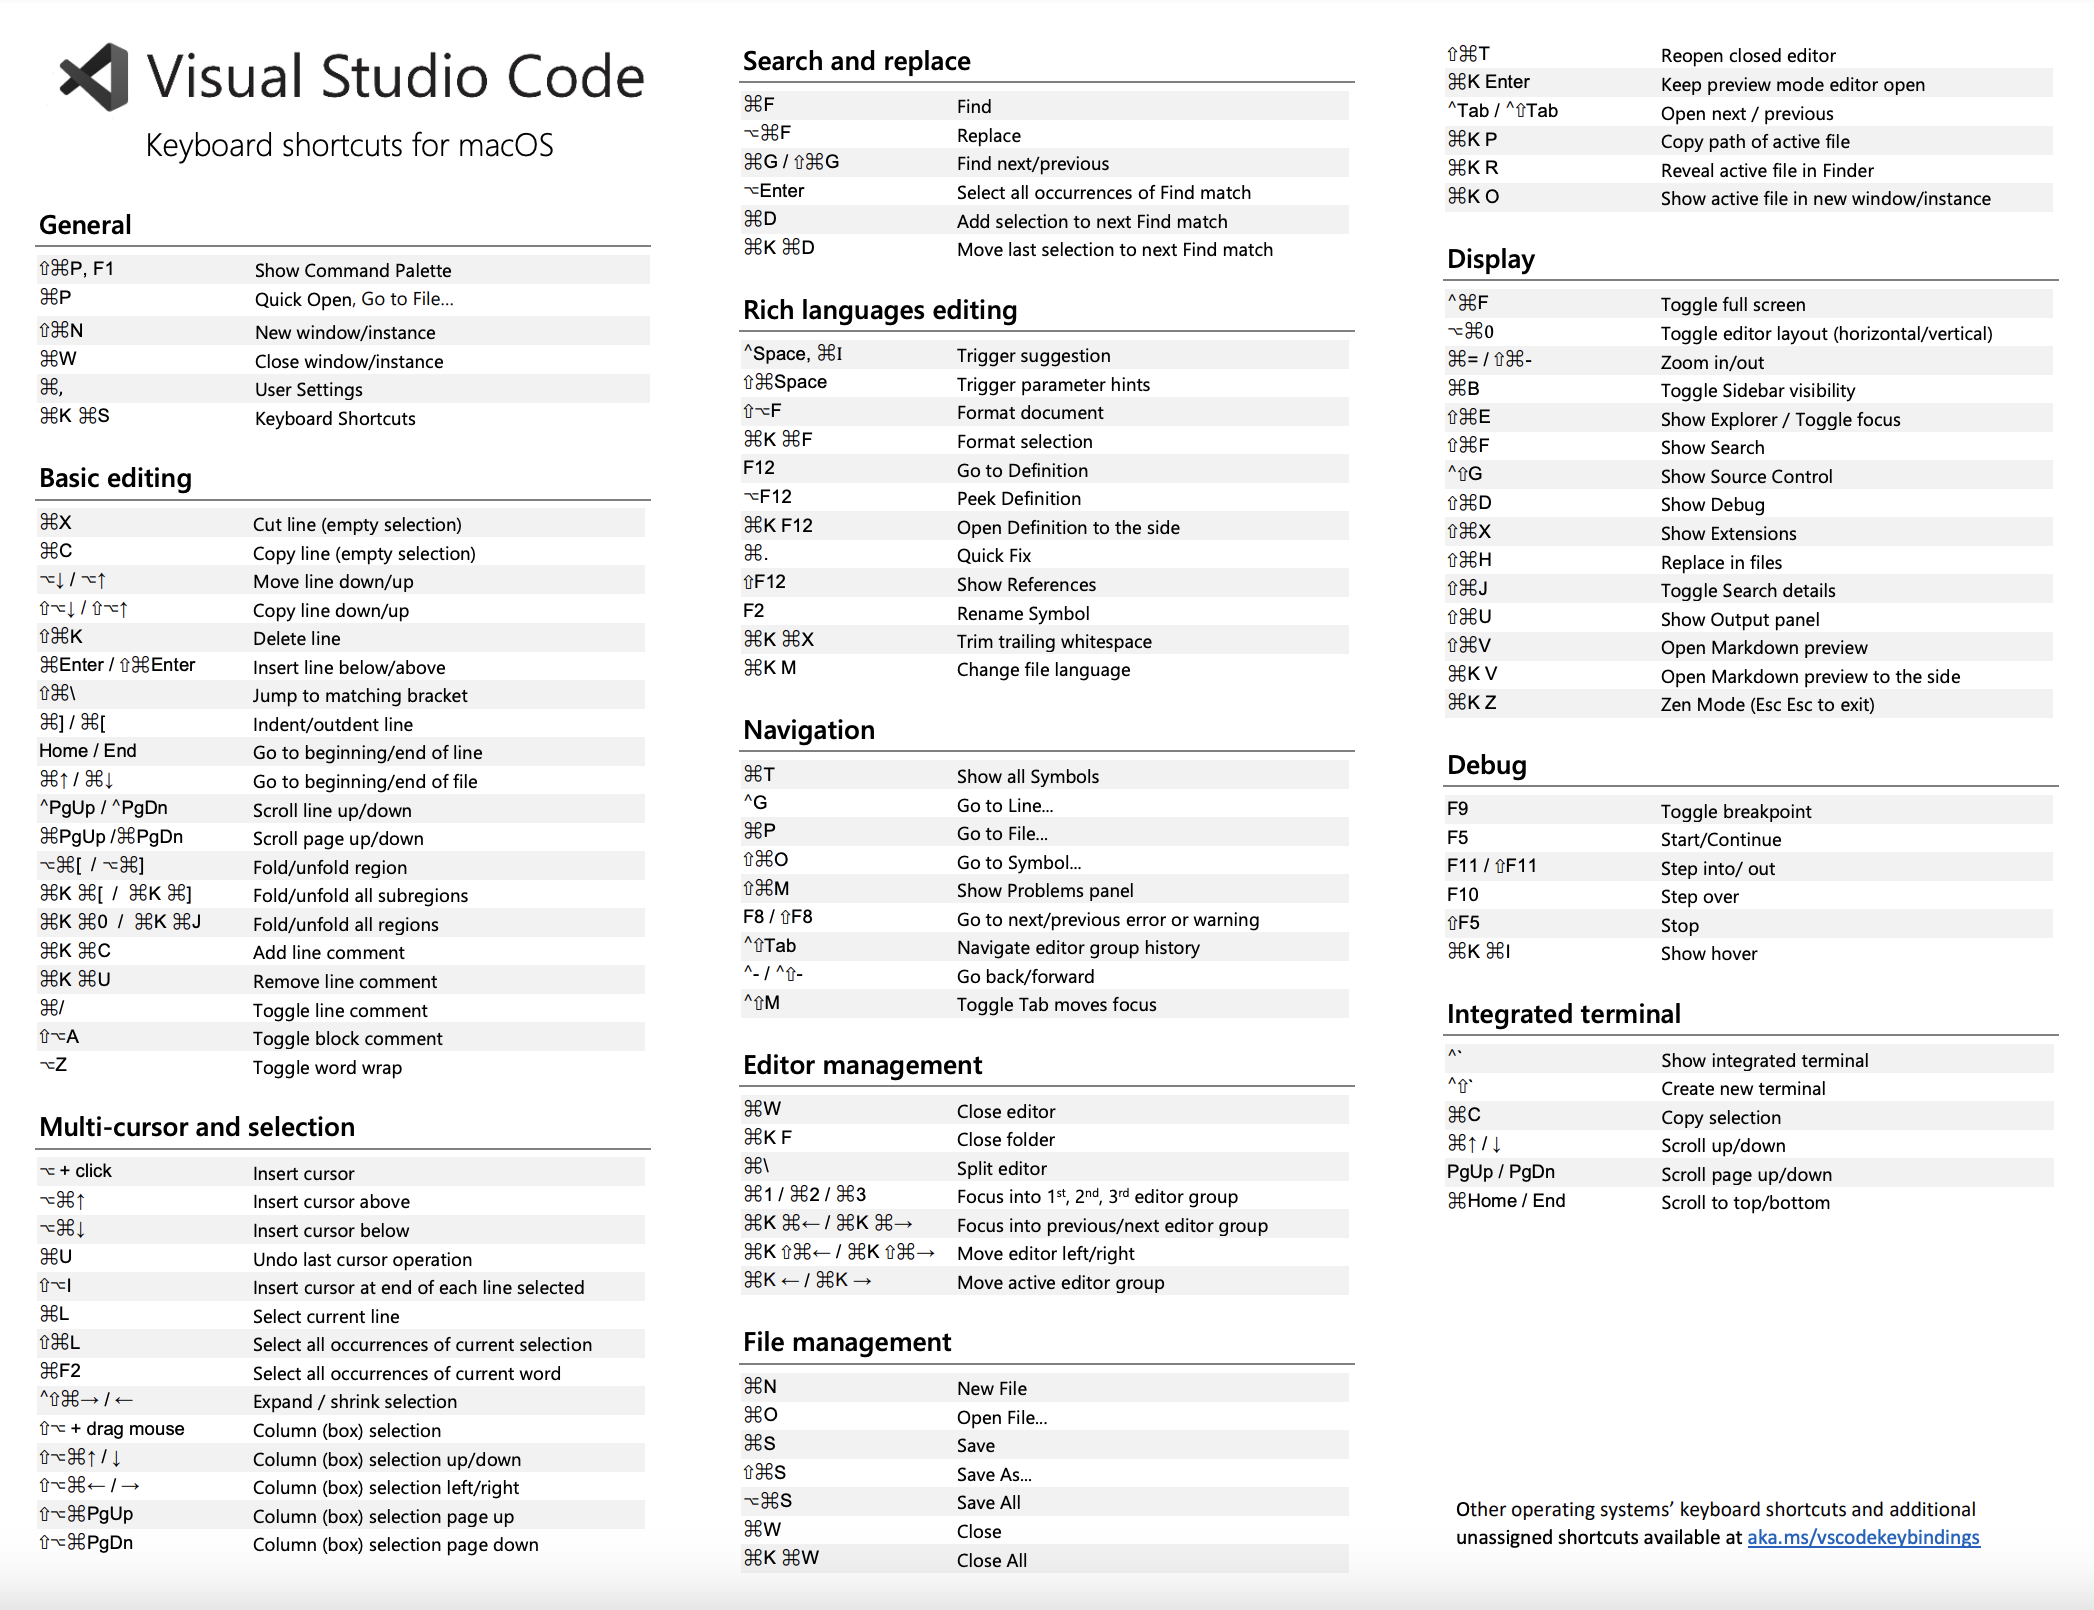Click the Open Markdown preview row
This screenshot has height=1610, width=2094.
[1763, 647]
